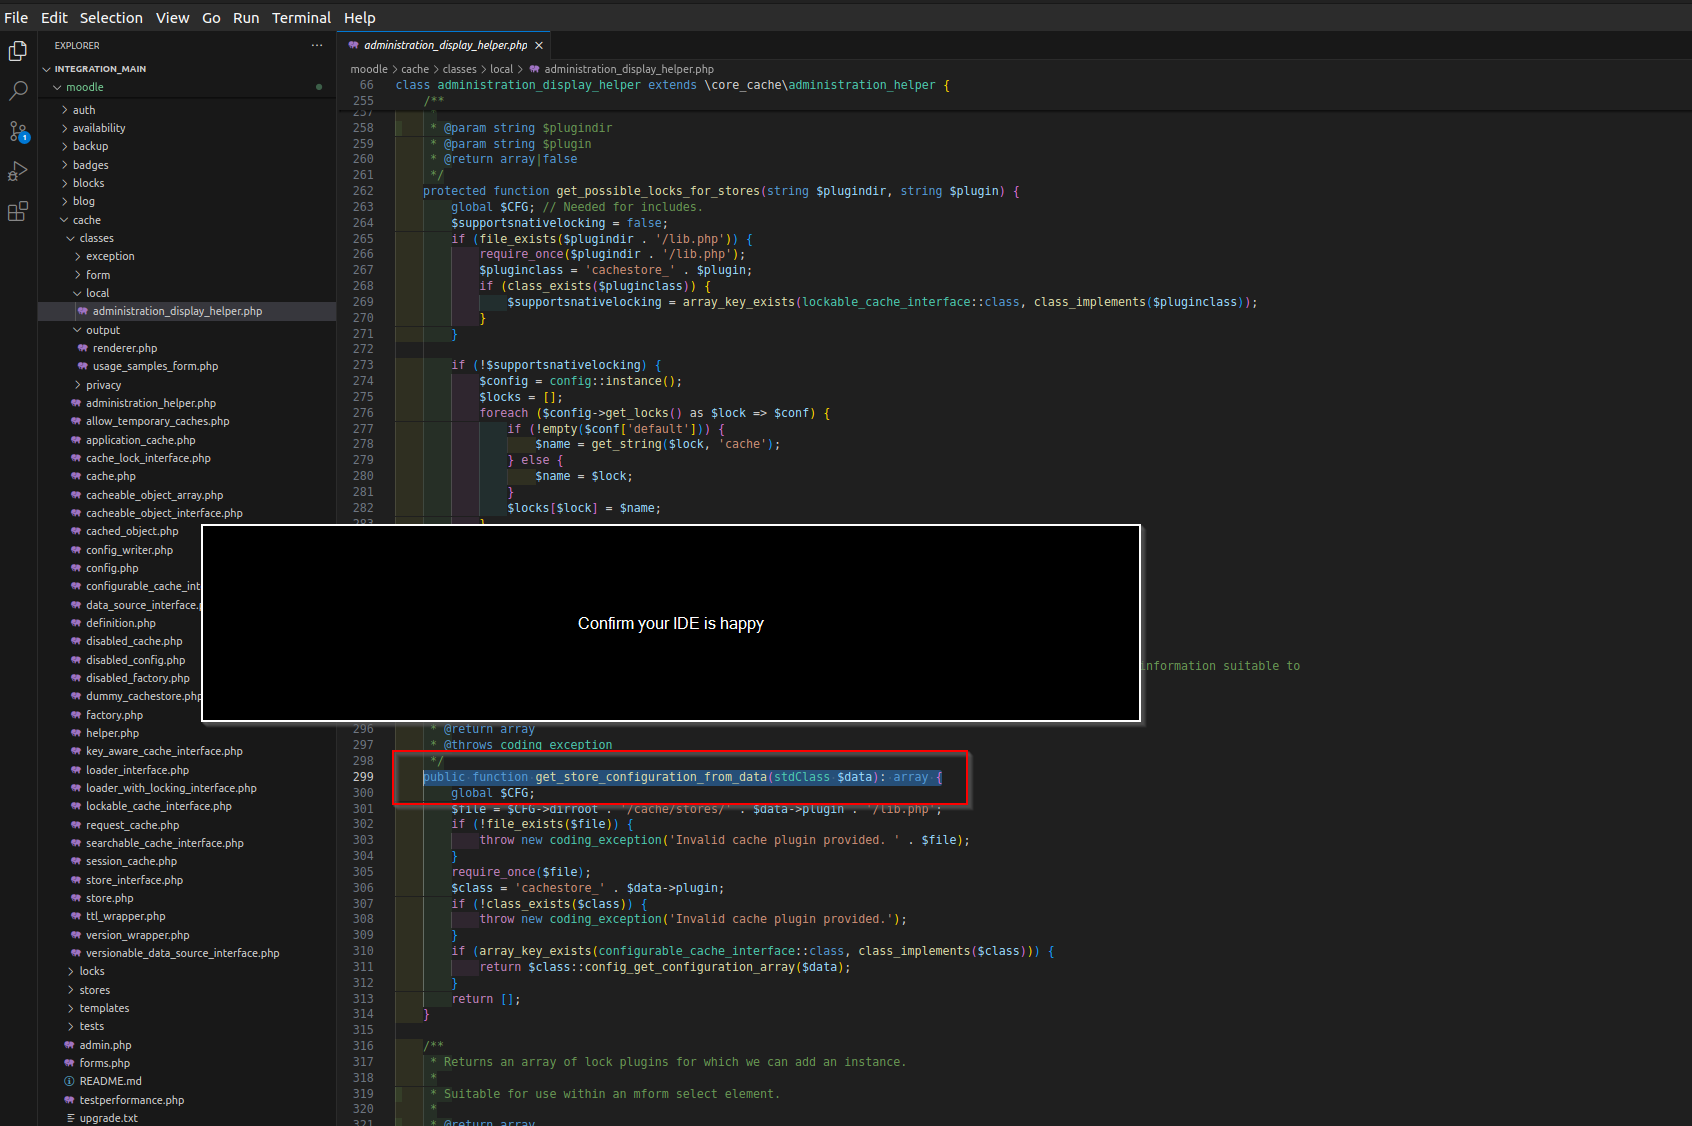
Task: Expand the backup folder
Action: tap(65, 146)
